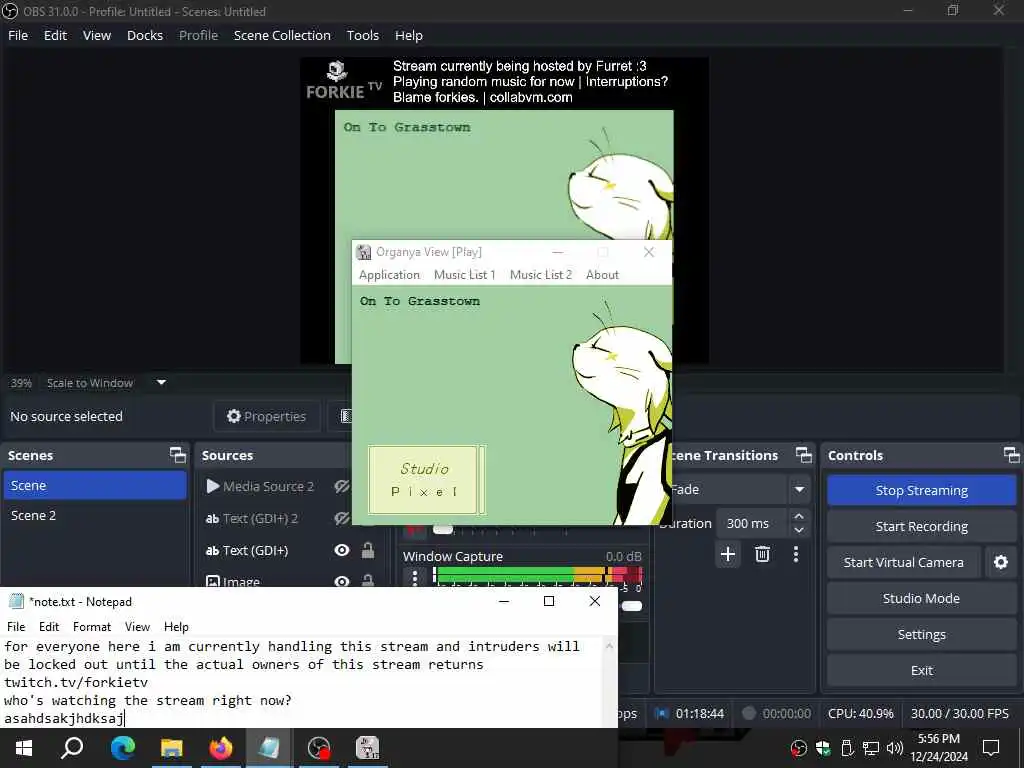Open transition options three-dot menu
Screen dimensions: 1024x768
coord(795,554)
